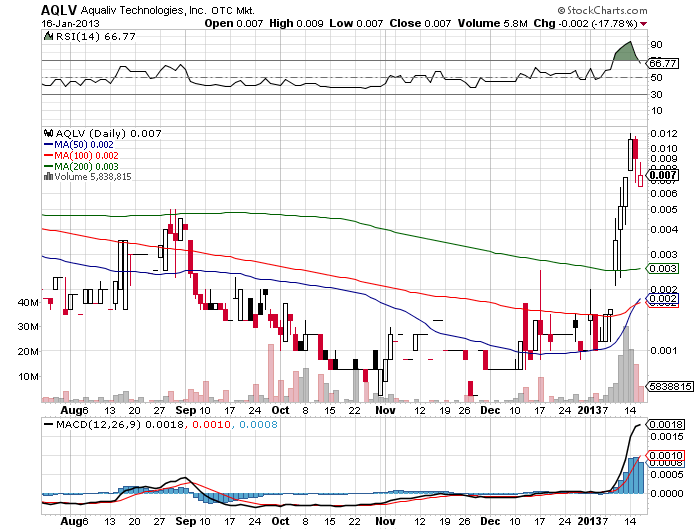This screenshot has width=700, height=530.
Task: Click the black line marker before MACD(12,26,9)
Action: click(48, 424)
